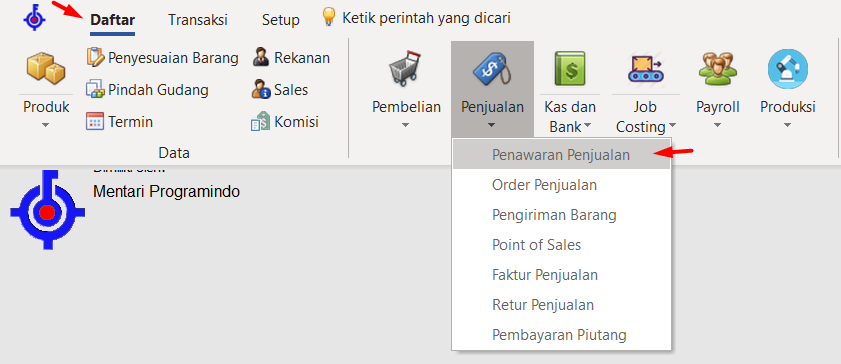This screenshot has height=364, width=841.
Task: Switch to the Transaksi tab
Action: [x=198, y=20]
